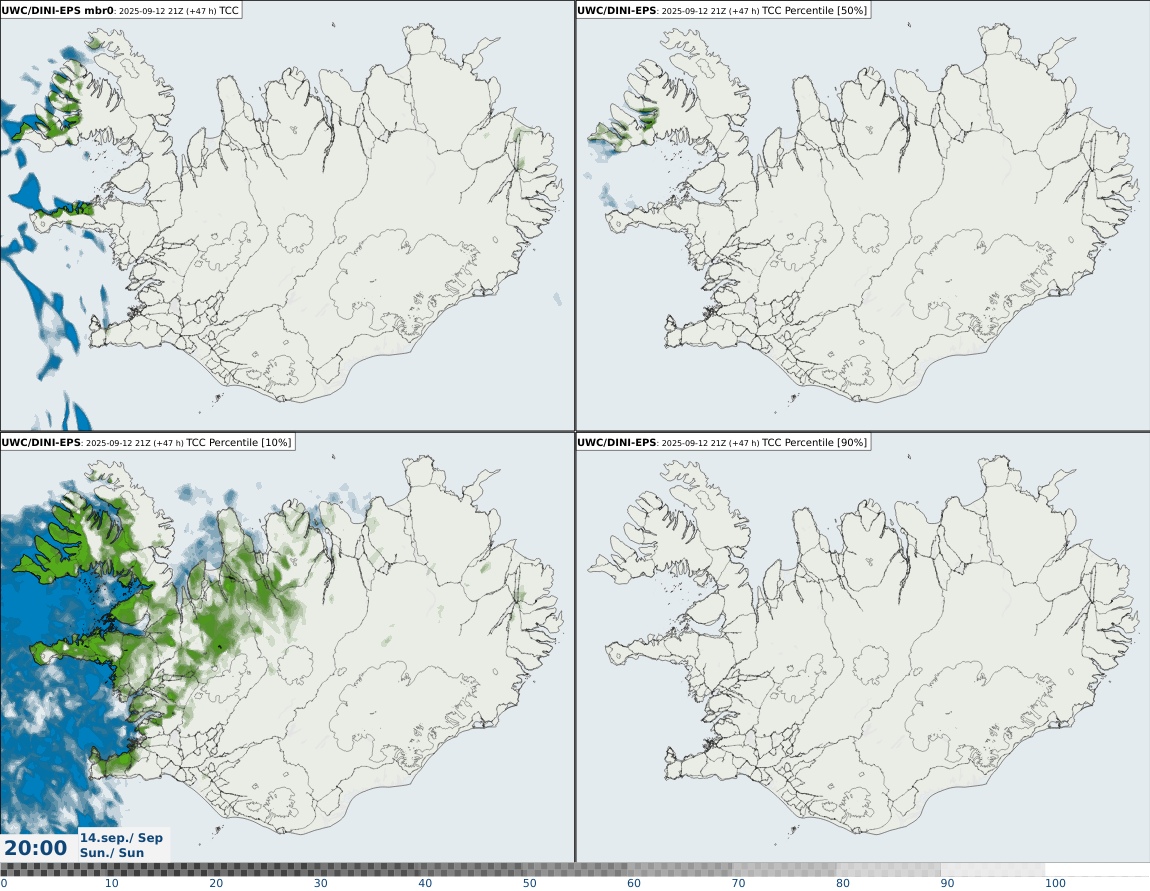Click the 10 tick on the color scale
Viewport: 1150px width, 891px height.
click(x=111, y=883)
